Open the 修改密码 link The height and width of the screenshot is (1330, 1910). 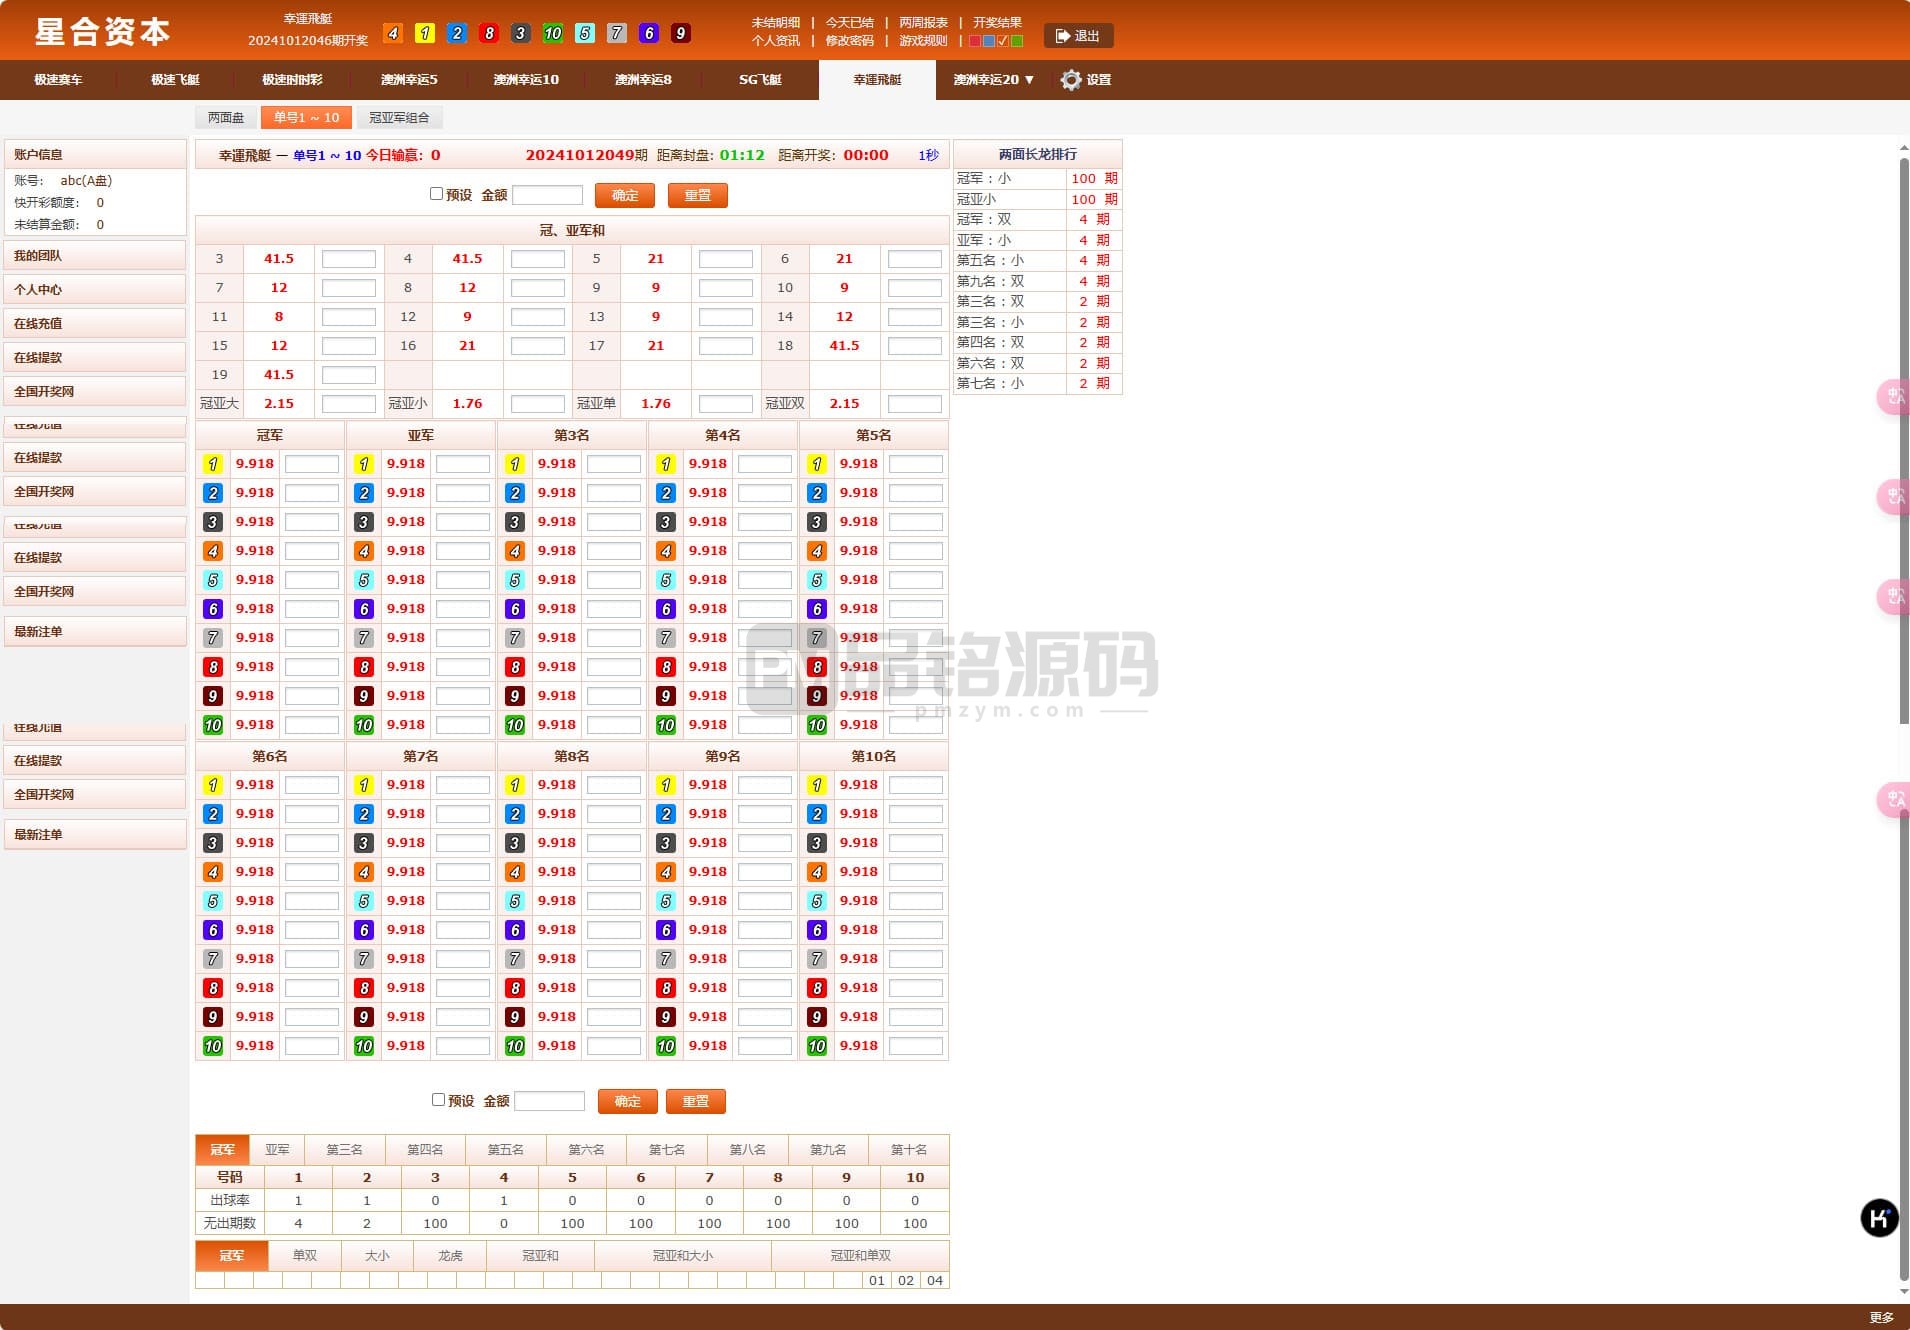[849, 41]
